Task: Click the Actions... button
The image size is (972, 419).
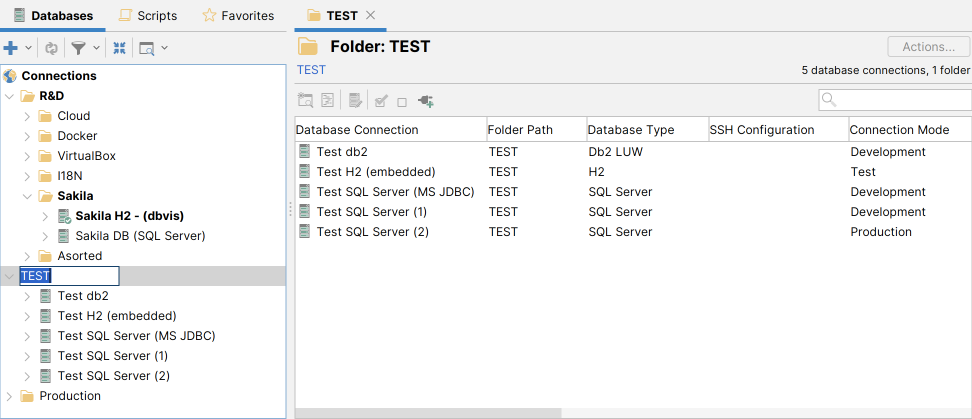Action: point(928,47)
